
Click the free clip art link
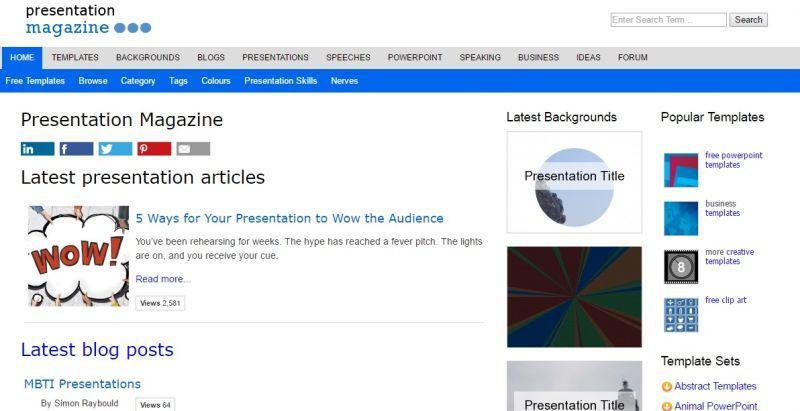[726, 300]
